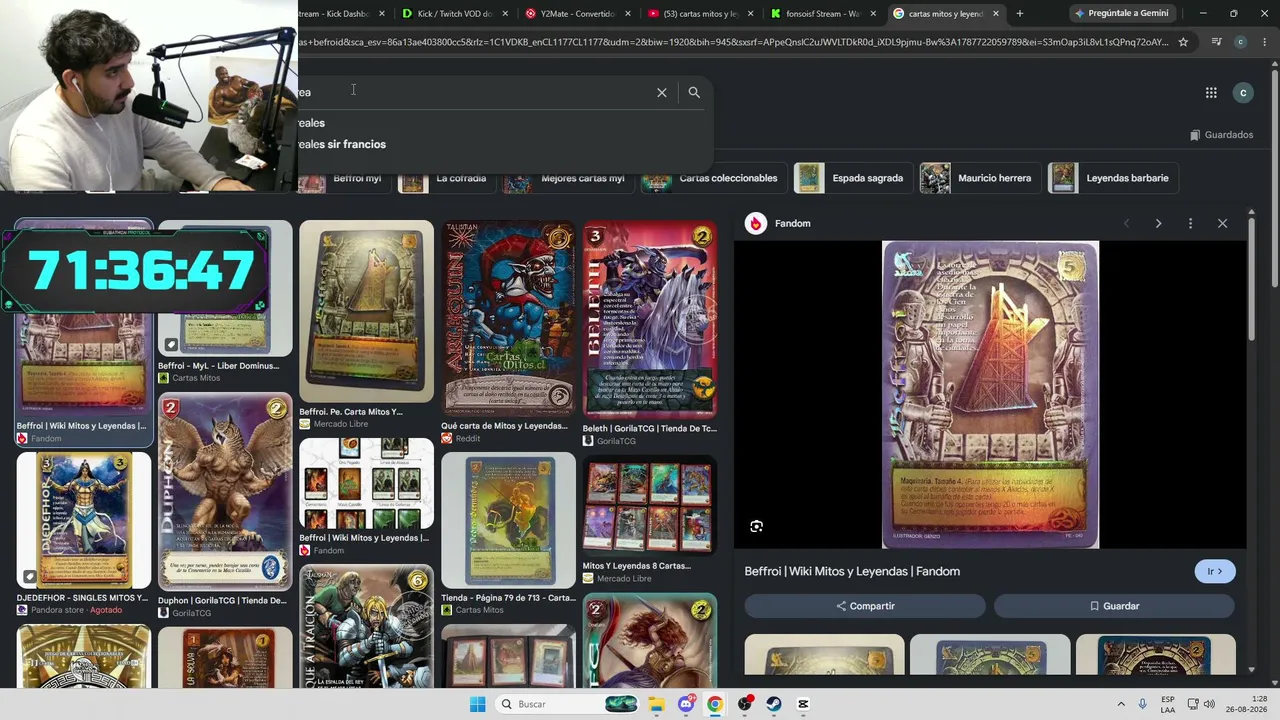Search inside image with Google Lens icon

[x=757, y=526]
